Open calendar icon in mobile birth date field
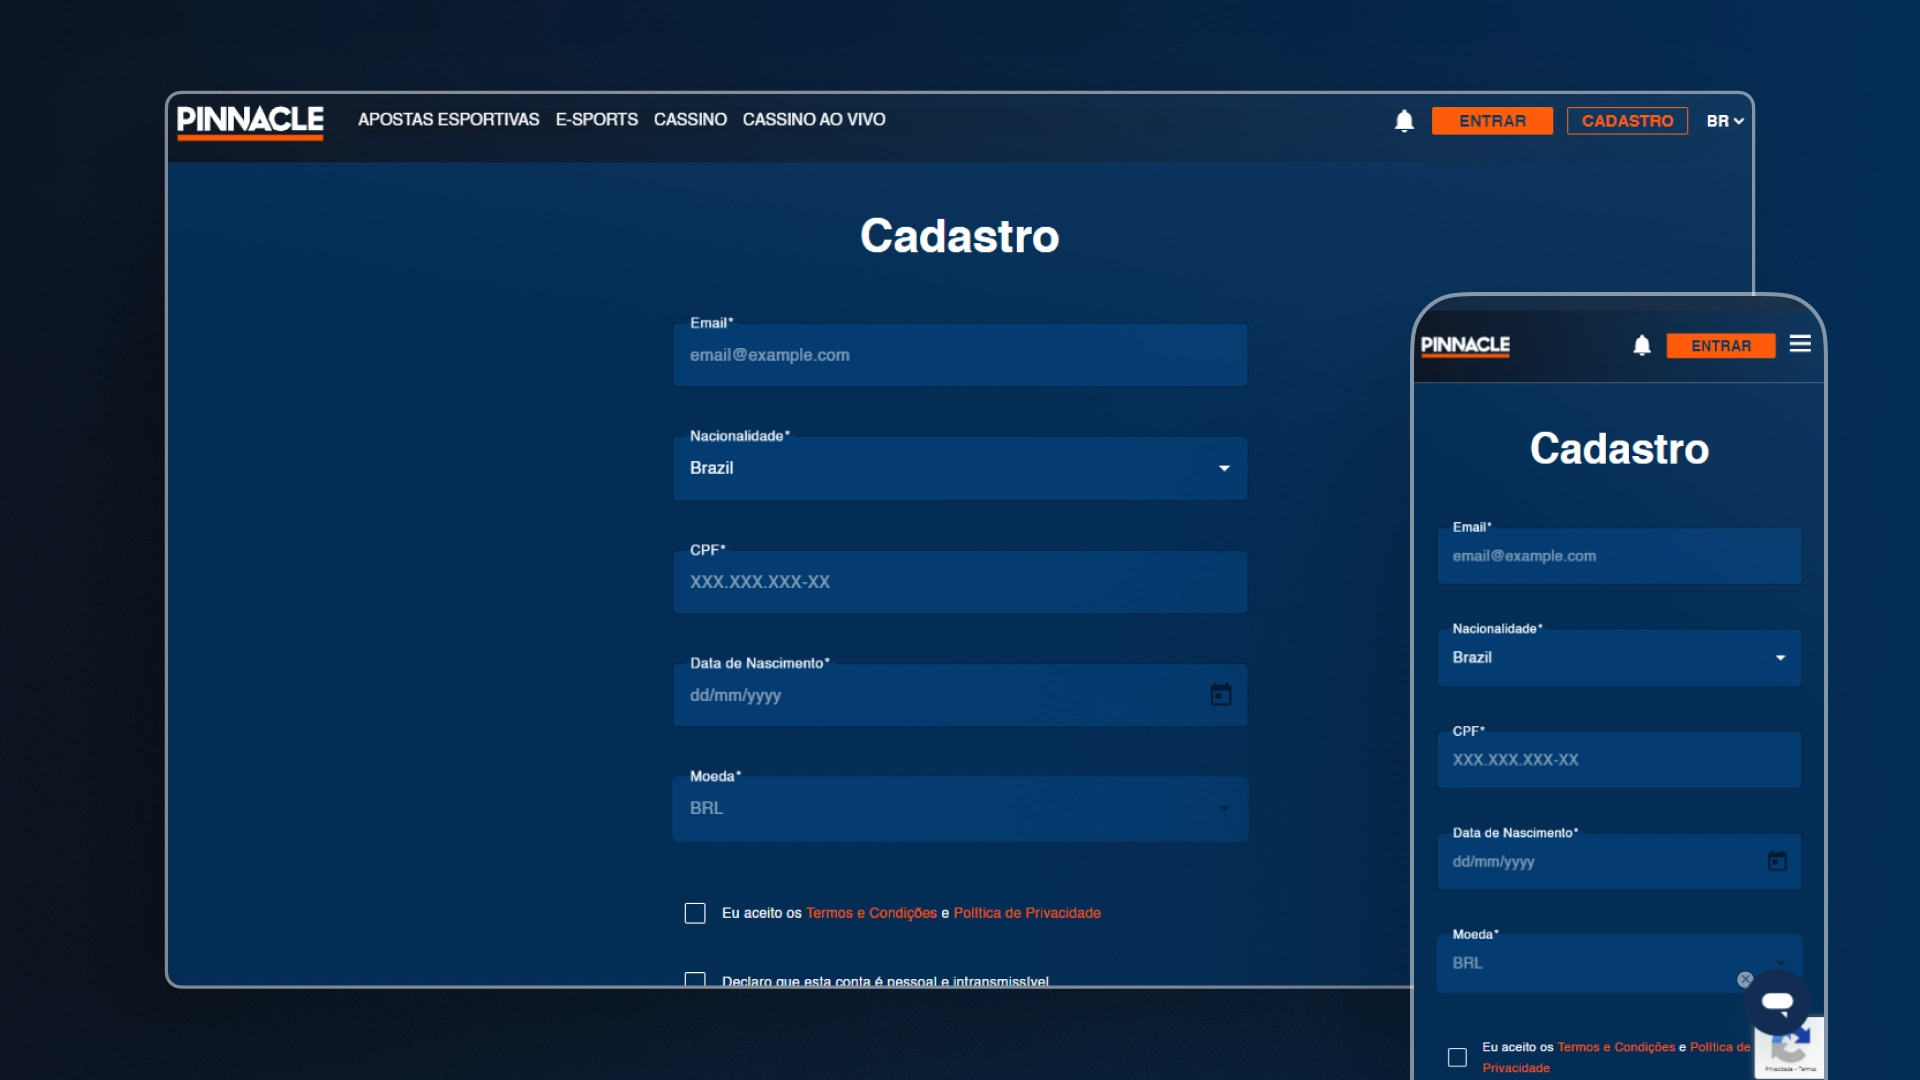The height and width of the screenshot is (1080, 1920). tap(1777, 861)
